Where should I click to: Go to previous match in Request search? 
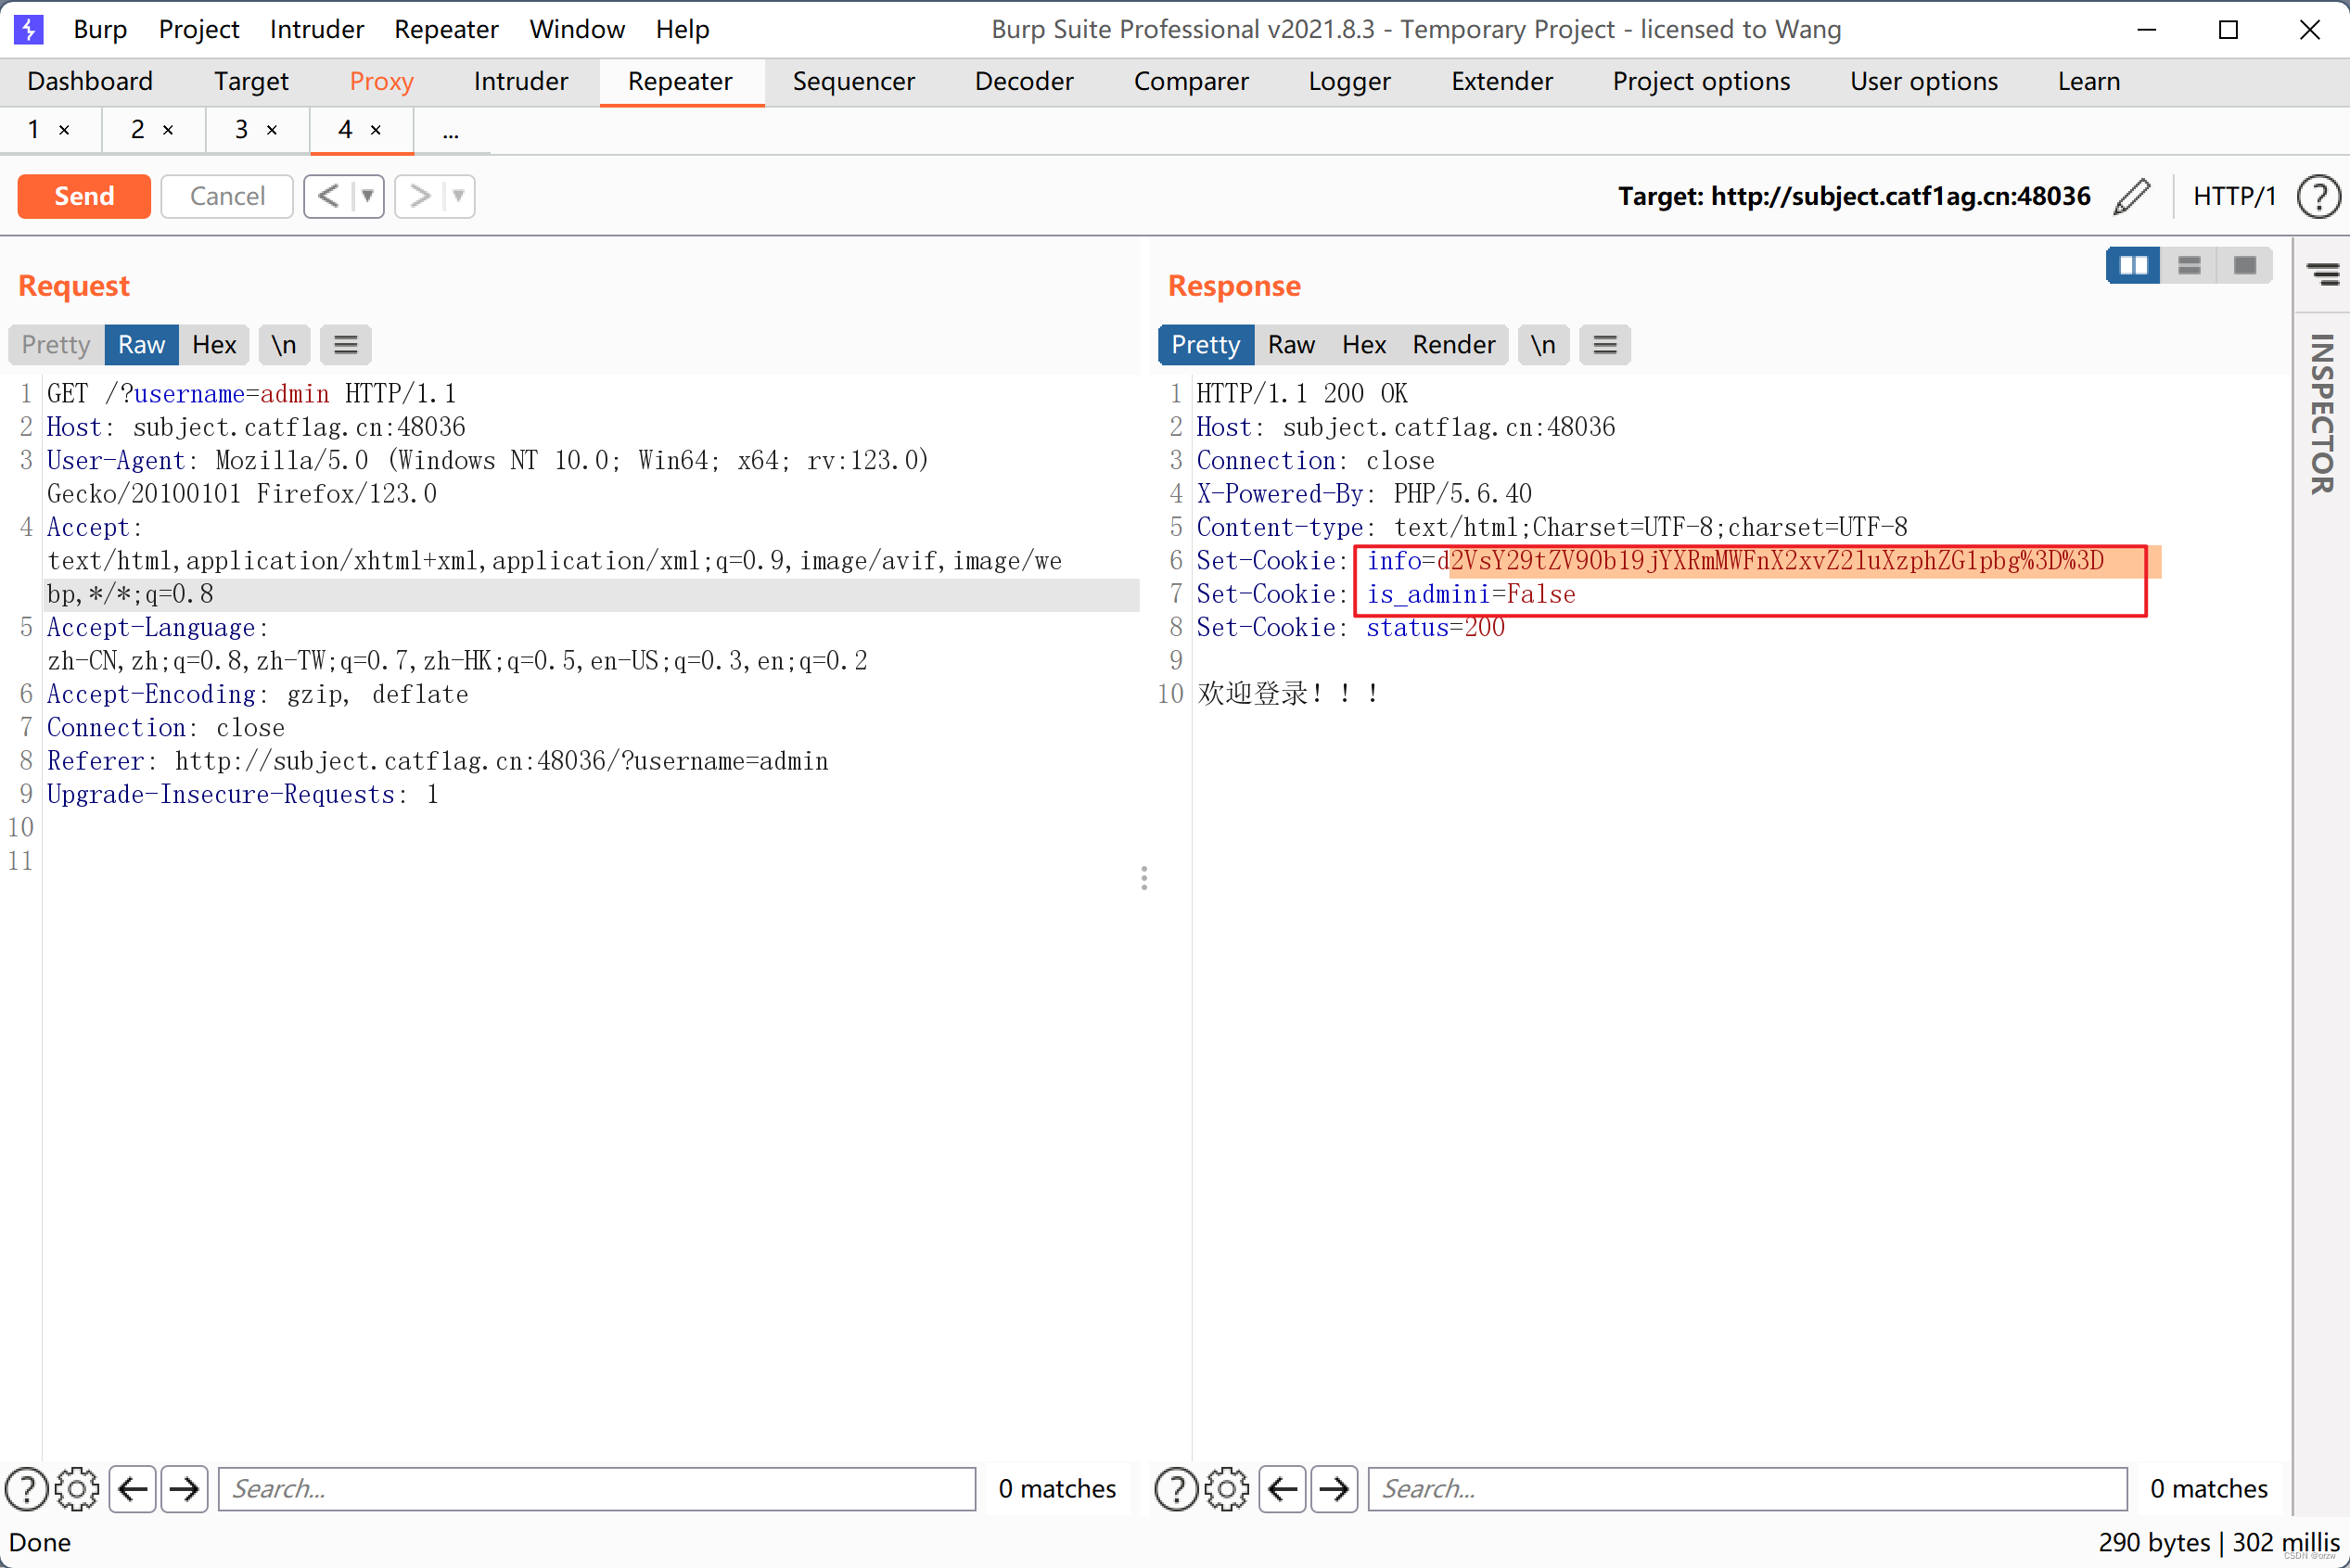[x=133, y=1489]
